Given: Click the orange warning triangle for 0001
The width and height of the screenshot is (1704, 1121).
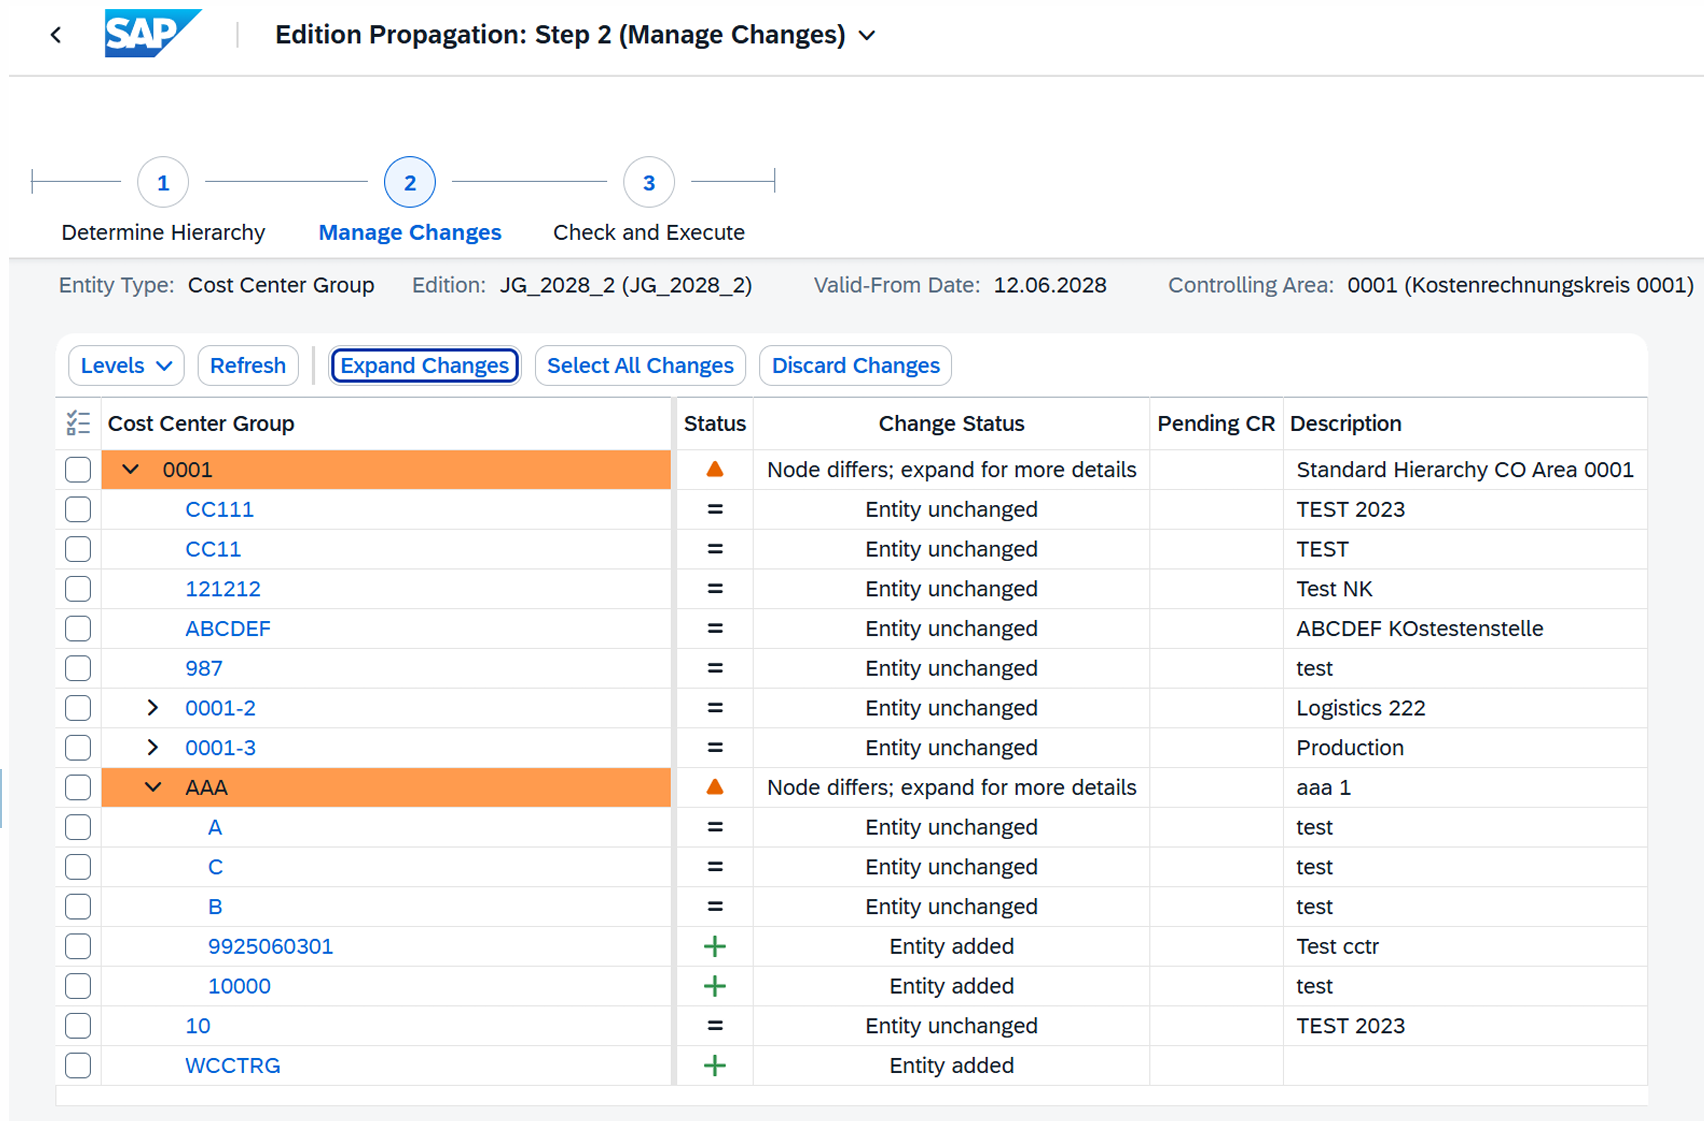Looking at the screenshot, I should (x=714, y=469).
